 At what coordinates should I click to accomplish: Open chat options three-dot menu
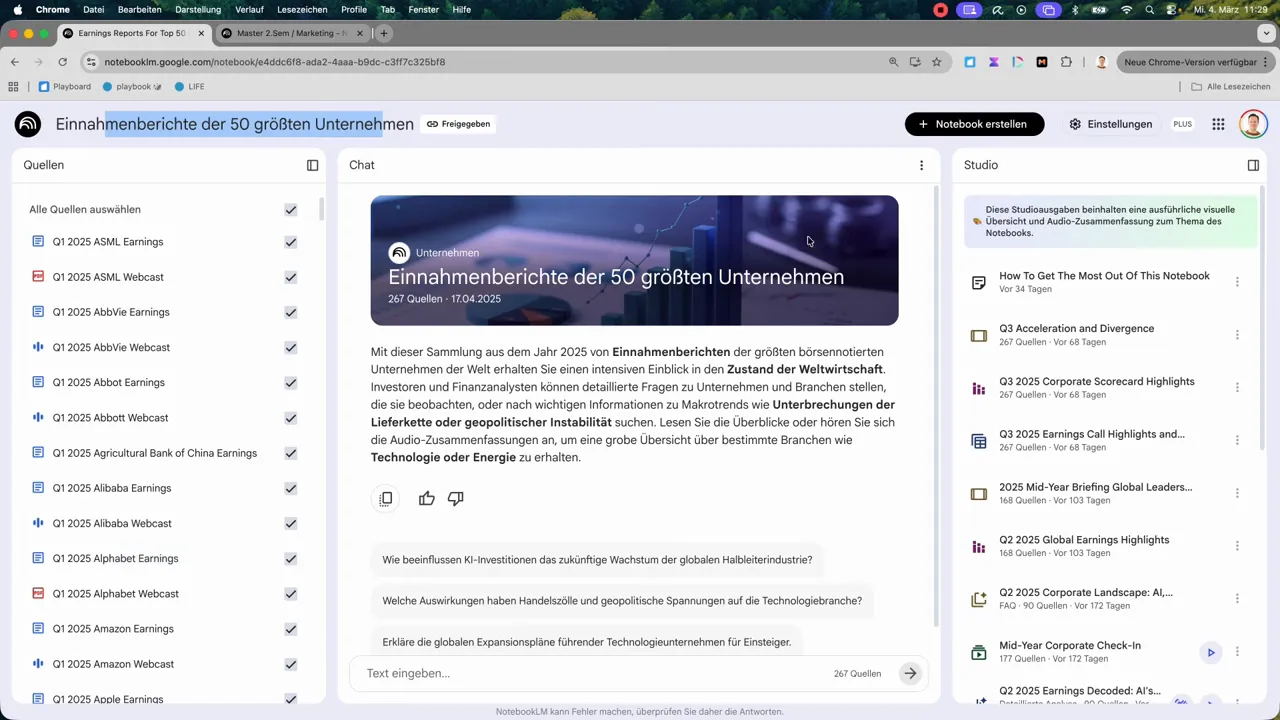(921, 165)
